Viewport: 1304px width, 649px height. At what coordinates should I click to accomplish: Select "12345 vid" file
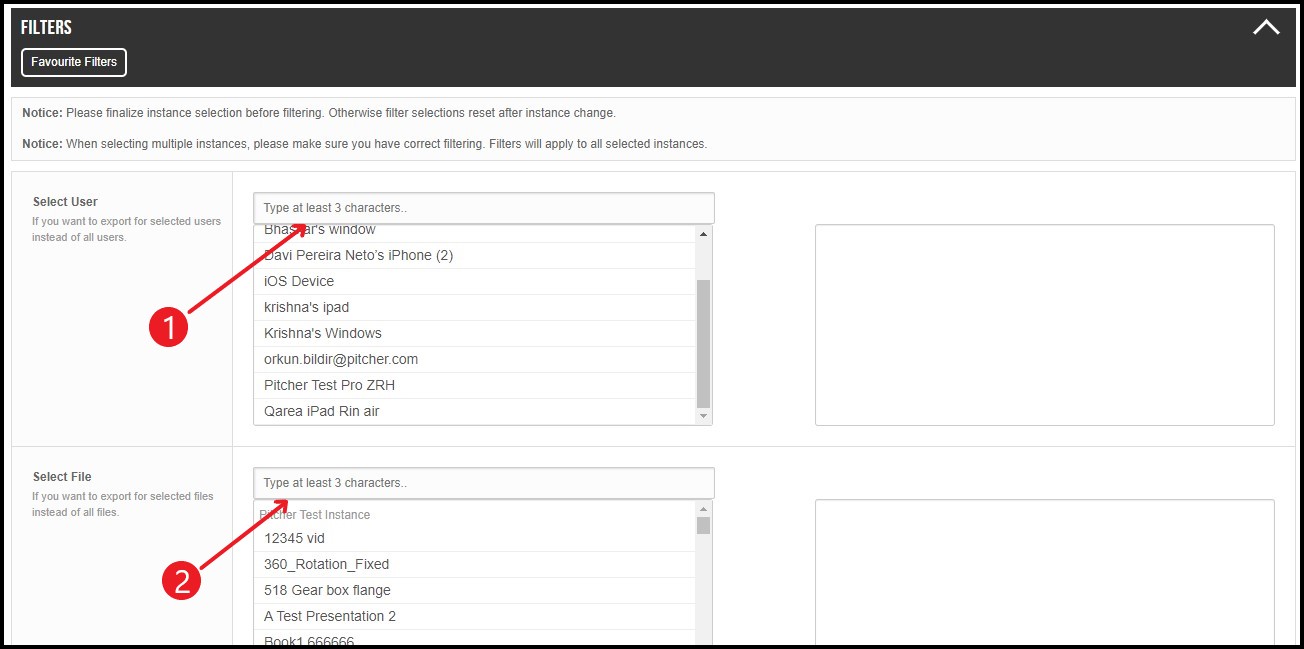(294, 538)
